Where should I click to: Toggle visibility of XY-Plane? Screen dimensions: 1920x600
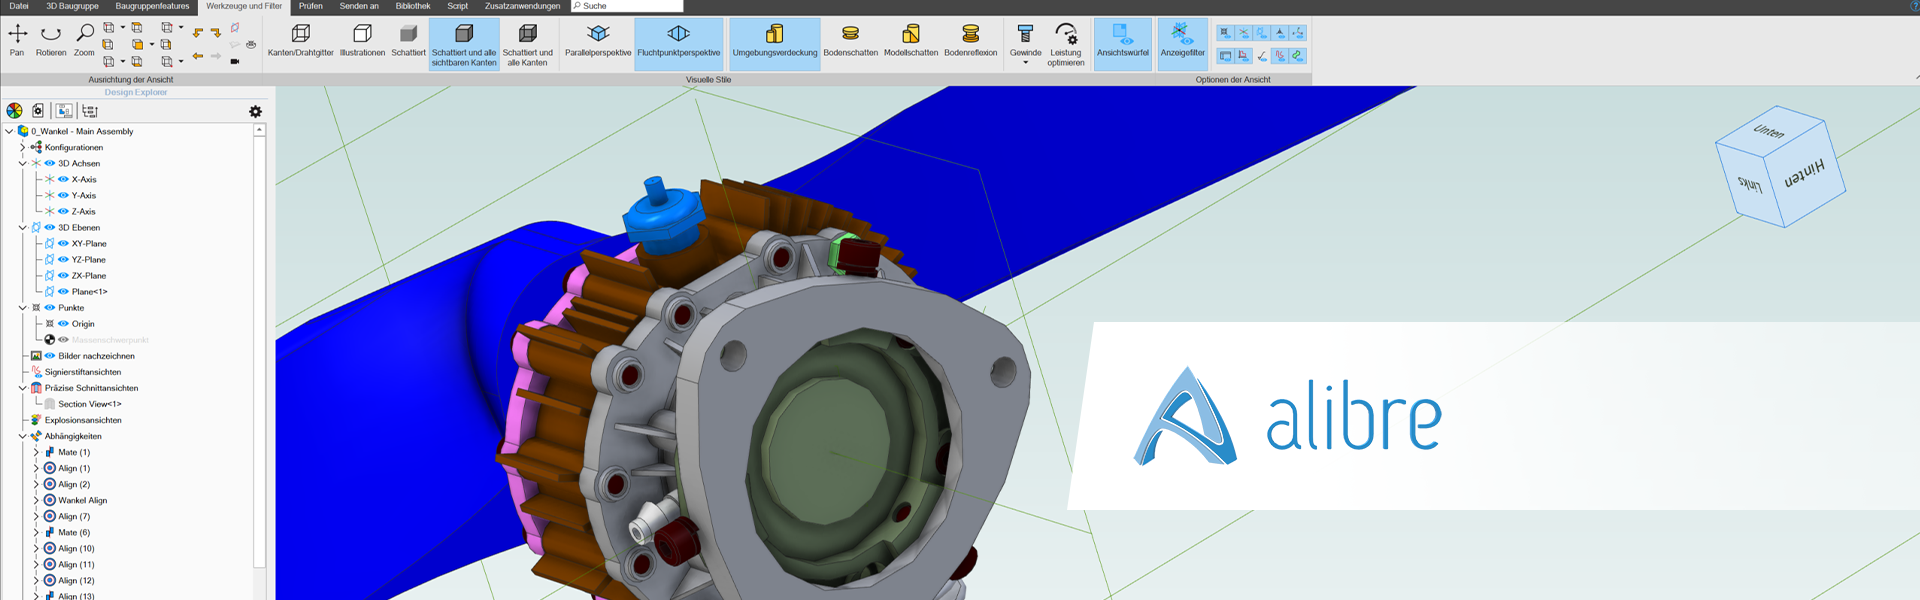tap(63, 244)
